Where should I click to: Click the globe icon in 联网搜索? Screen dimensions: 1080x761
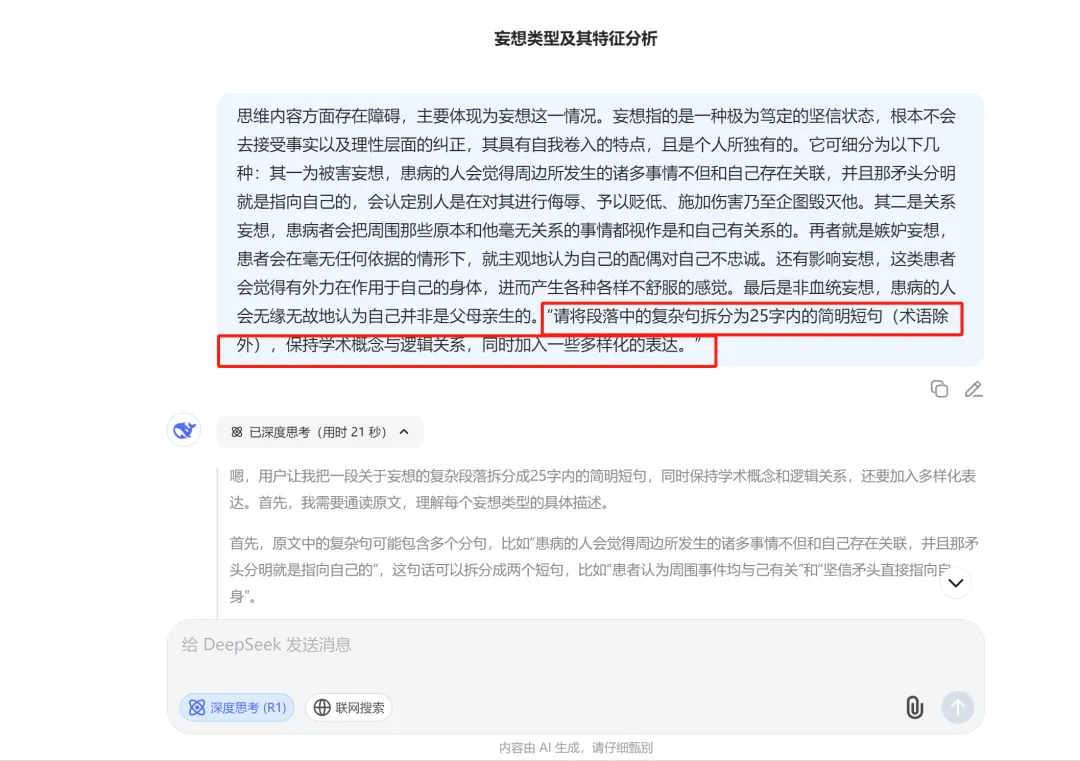coord(322,707)
